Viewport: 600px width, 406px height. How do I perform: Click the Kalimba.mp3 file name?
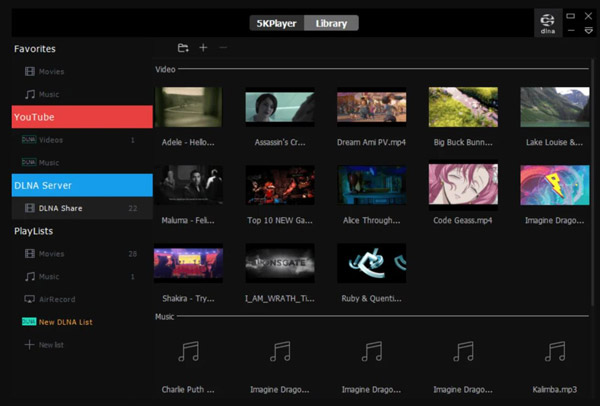tap(555, 390)
